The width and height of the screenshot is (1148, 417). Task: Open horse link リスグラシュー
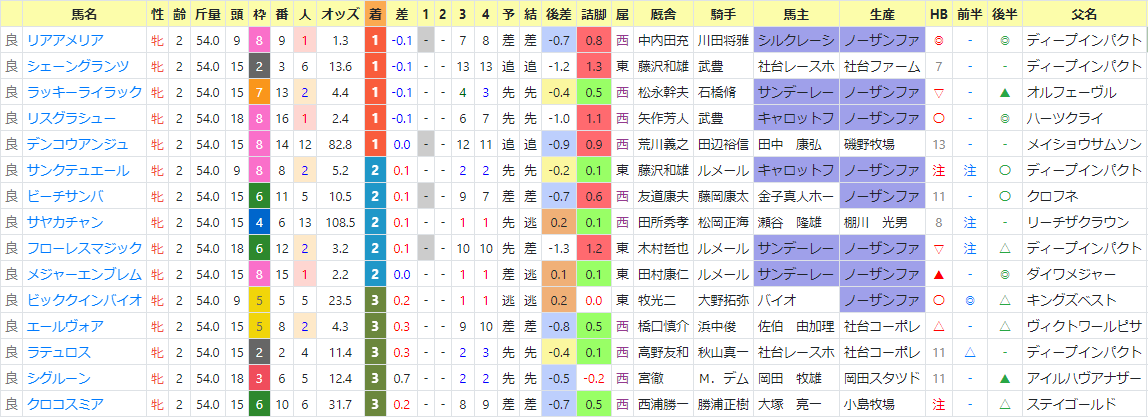[71, 119]
